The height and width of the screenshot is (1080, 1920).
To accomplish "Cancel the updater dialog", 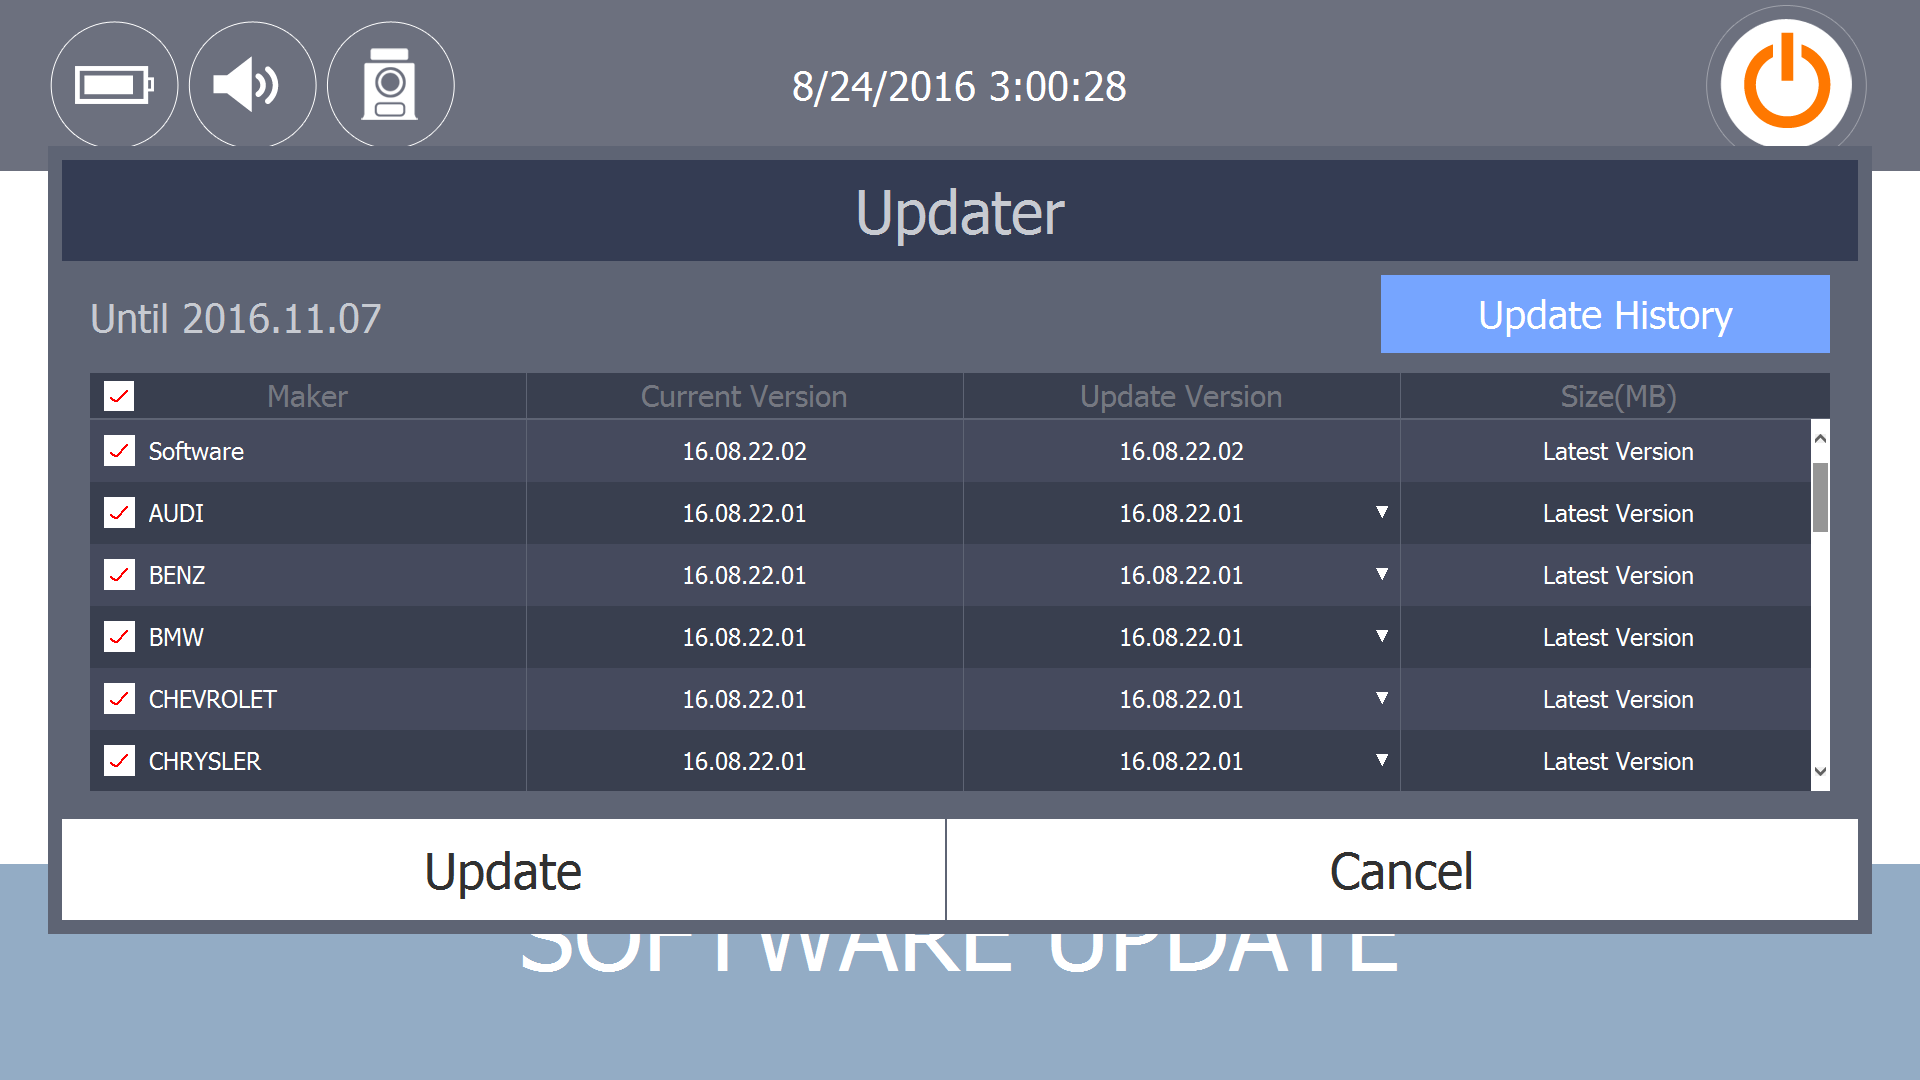I will (1402, 870).
